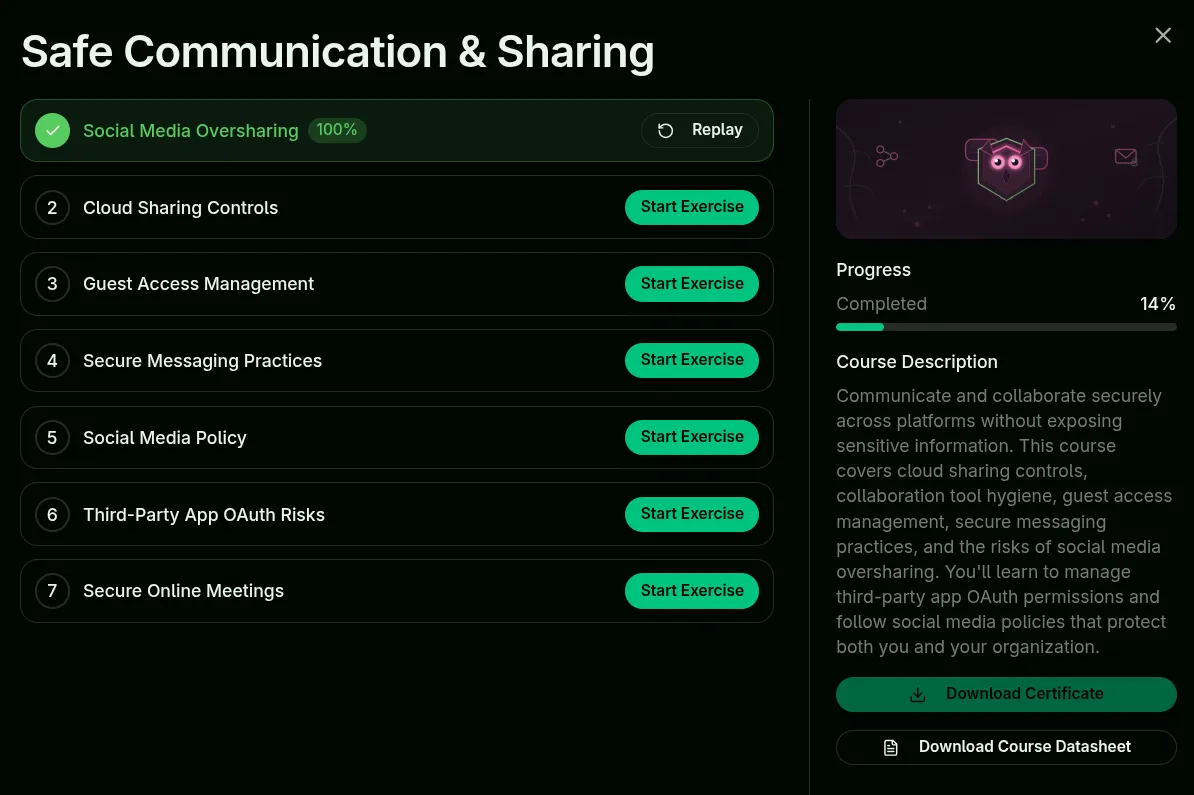Click the number 4 circle for Secure Messaging Practices

pyautogui.click(x=53, y=361)
